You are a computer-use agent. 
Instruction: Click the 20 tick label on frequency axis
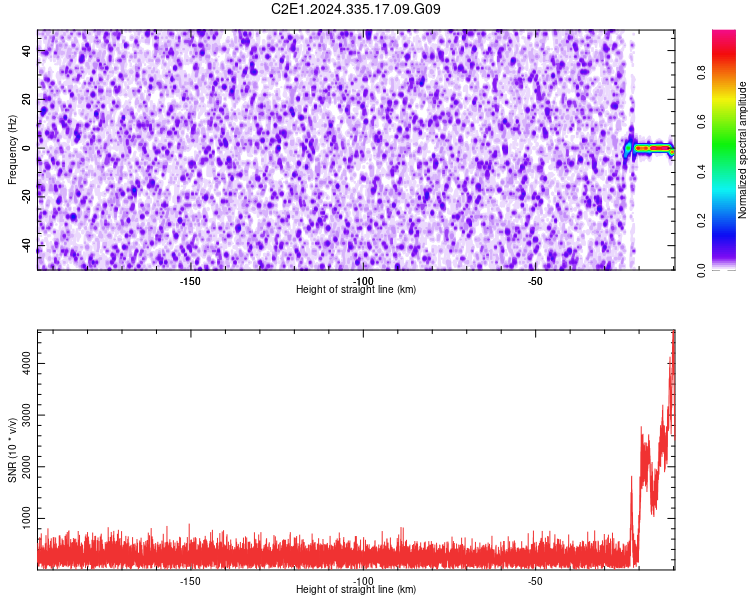coord(27,99)
